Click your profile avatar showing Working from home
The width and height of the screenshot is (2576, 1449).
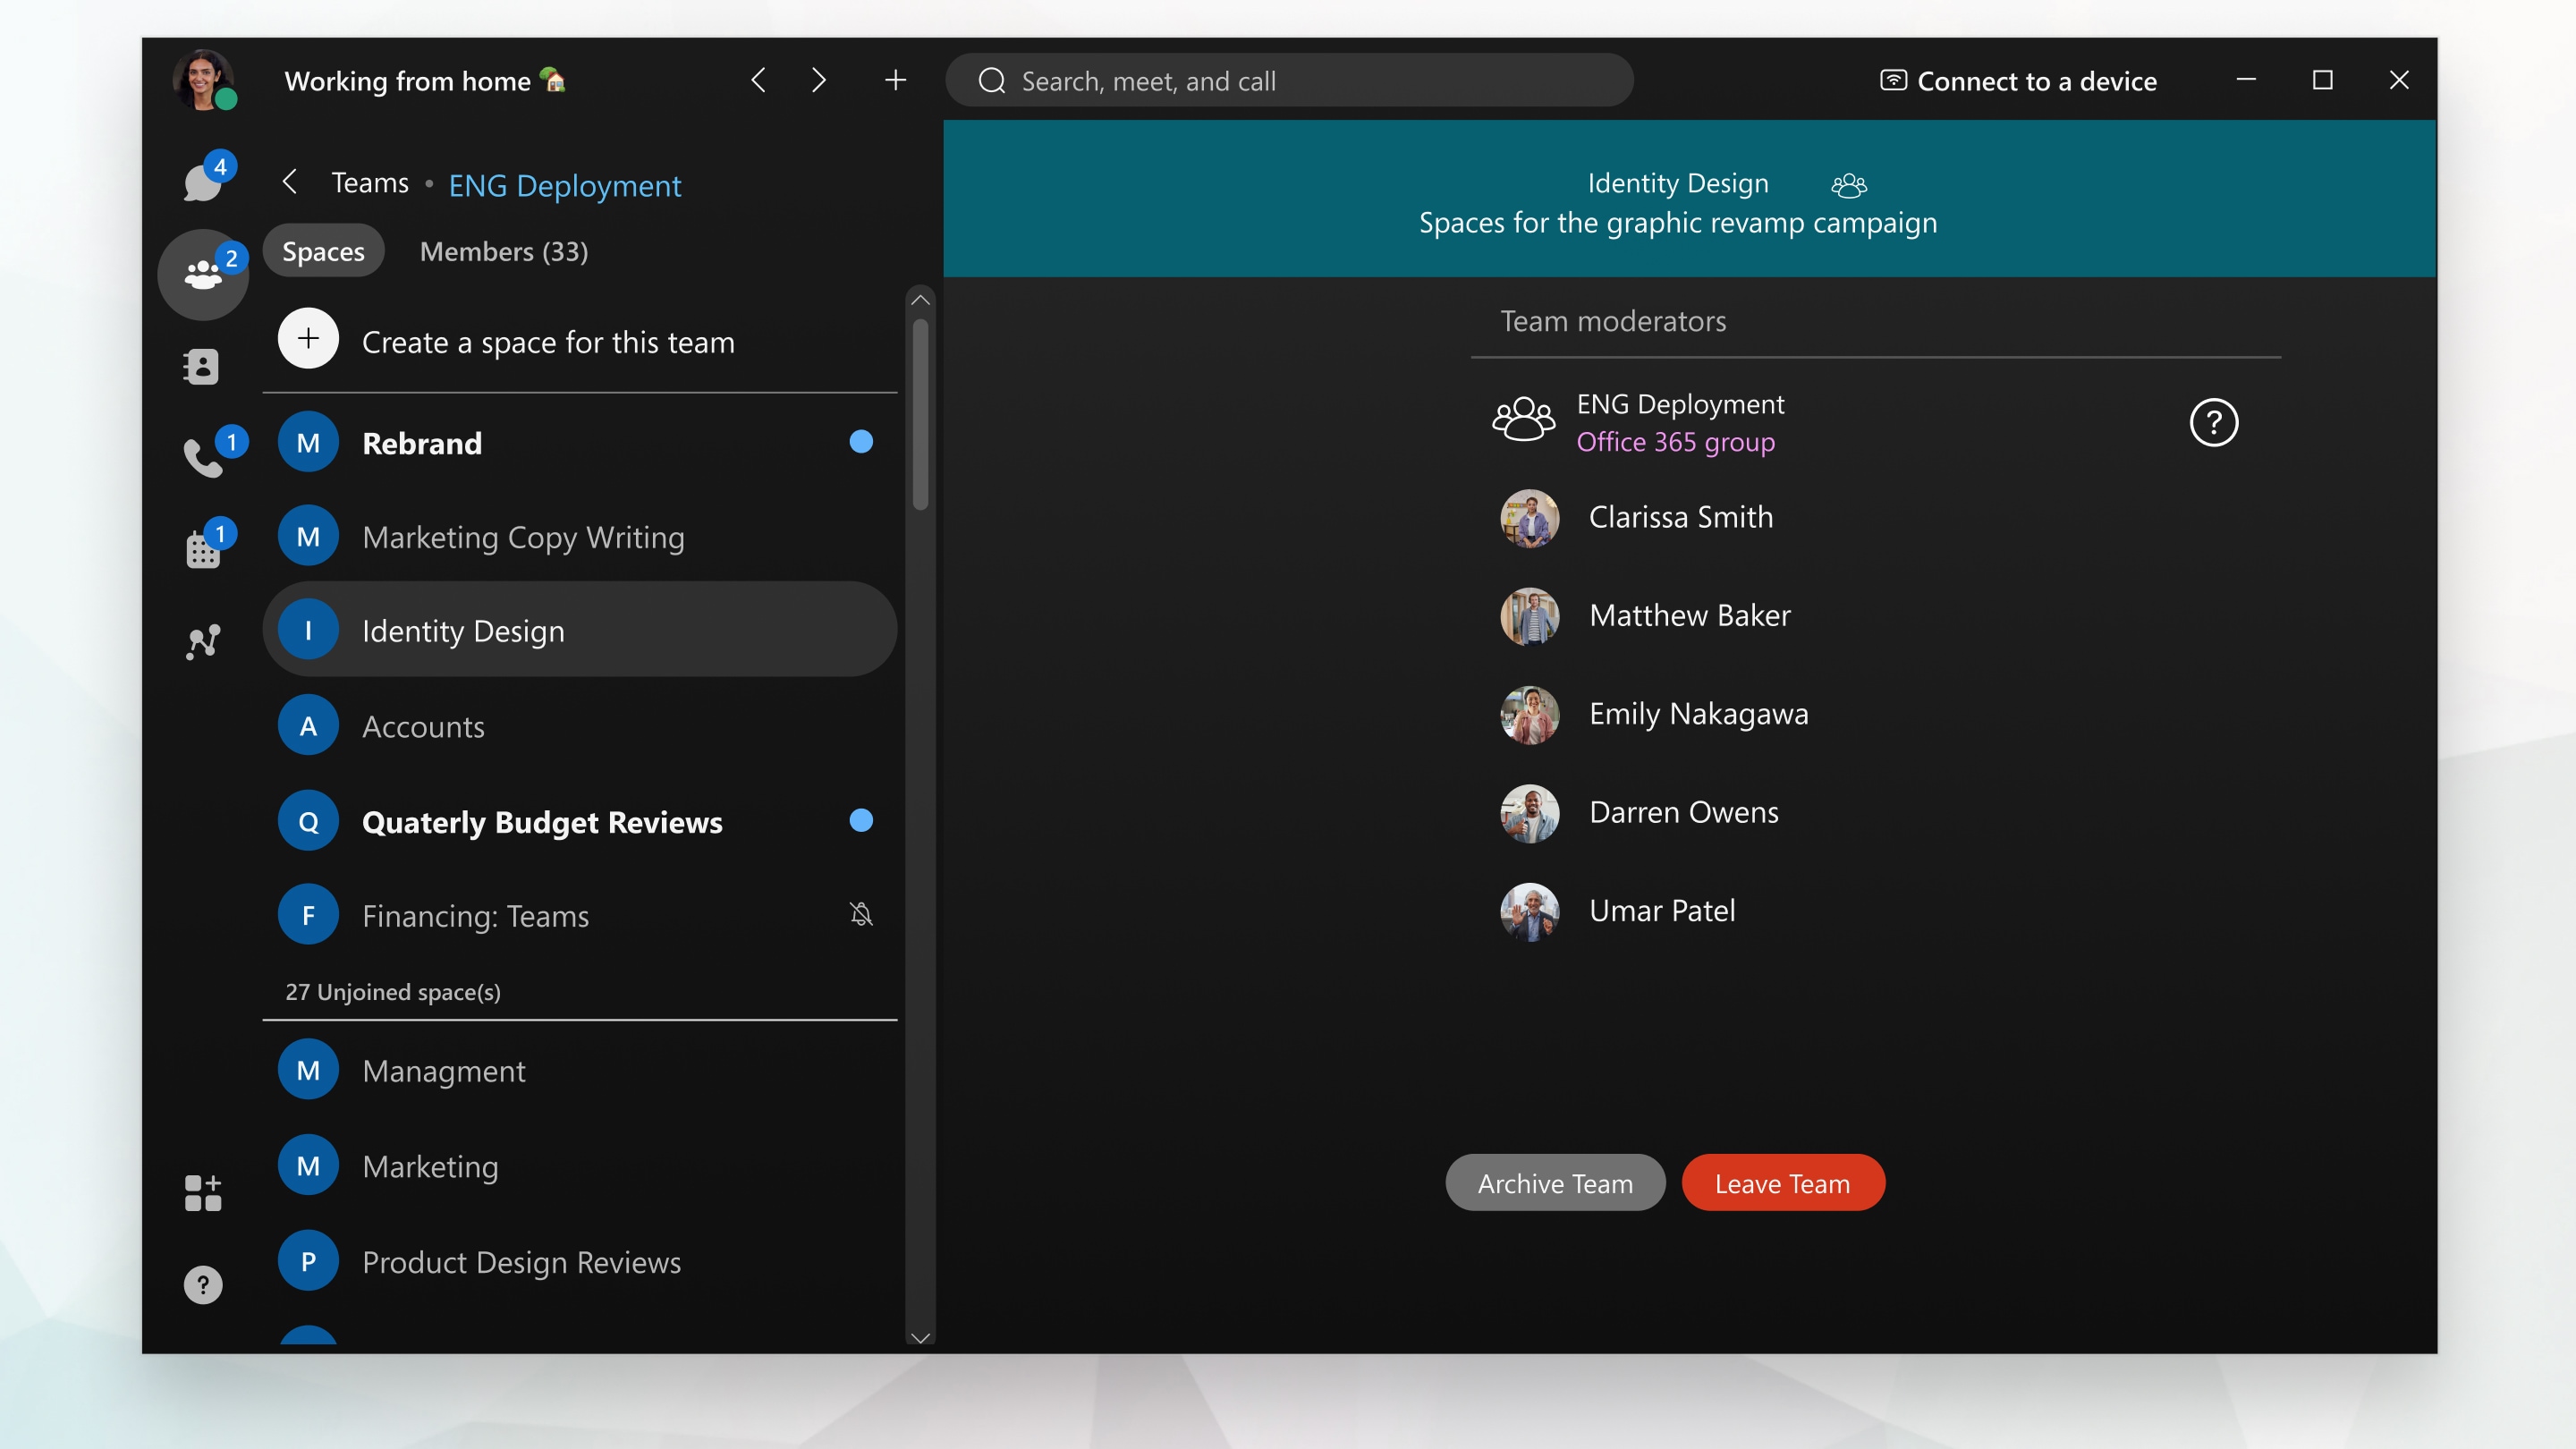205,80
